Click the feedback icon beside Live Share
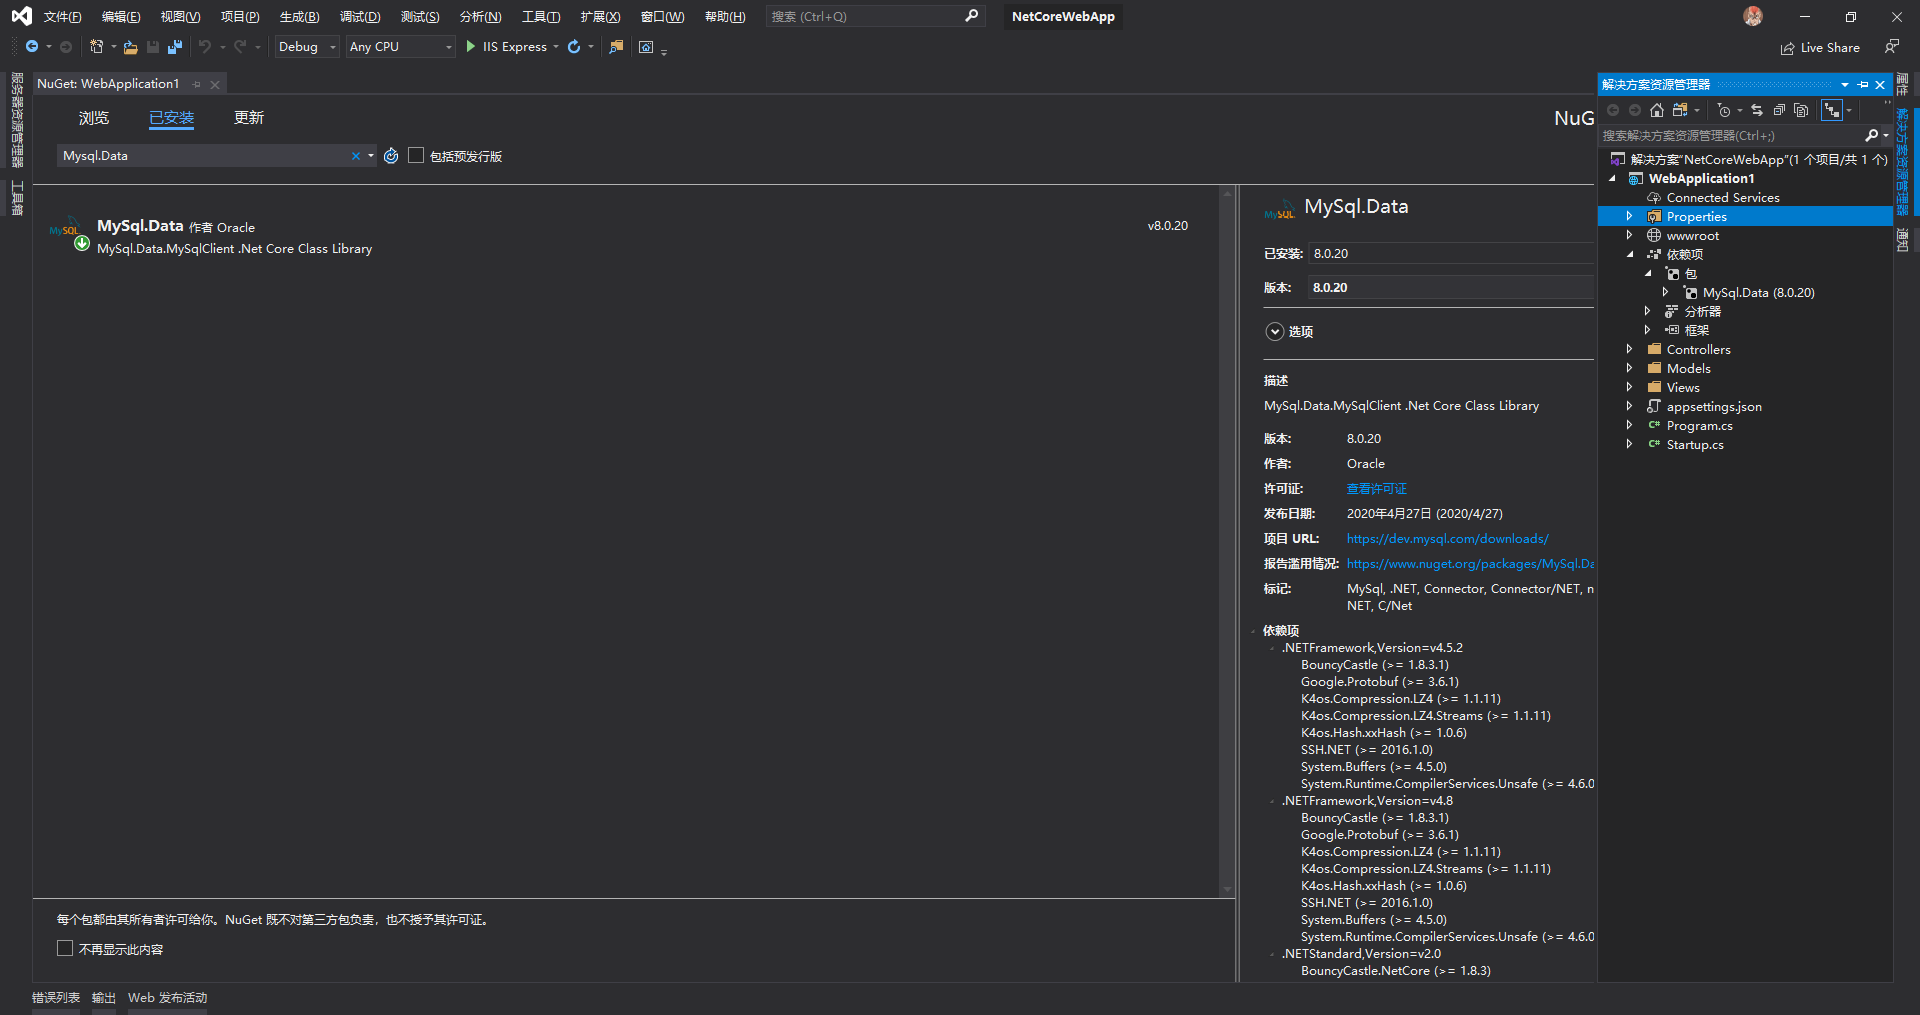Screen dimensions: 1920x1015 pyautogui.click(x=1892, y=47)
